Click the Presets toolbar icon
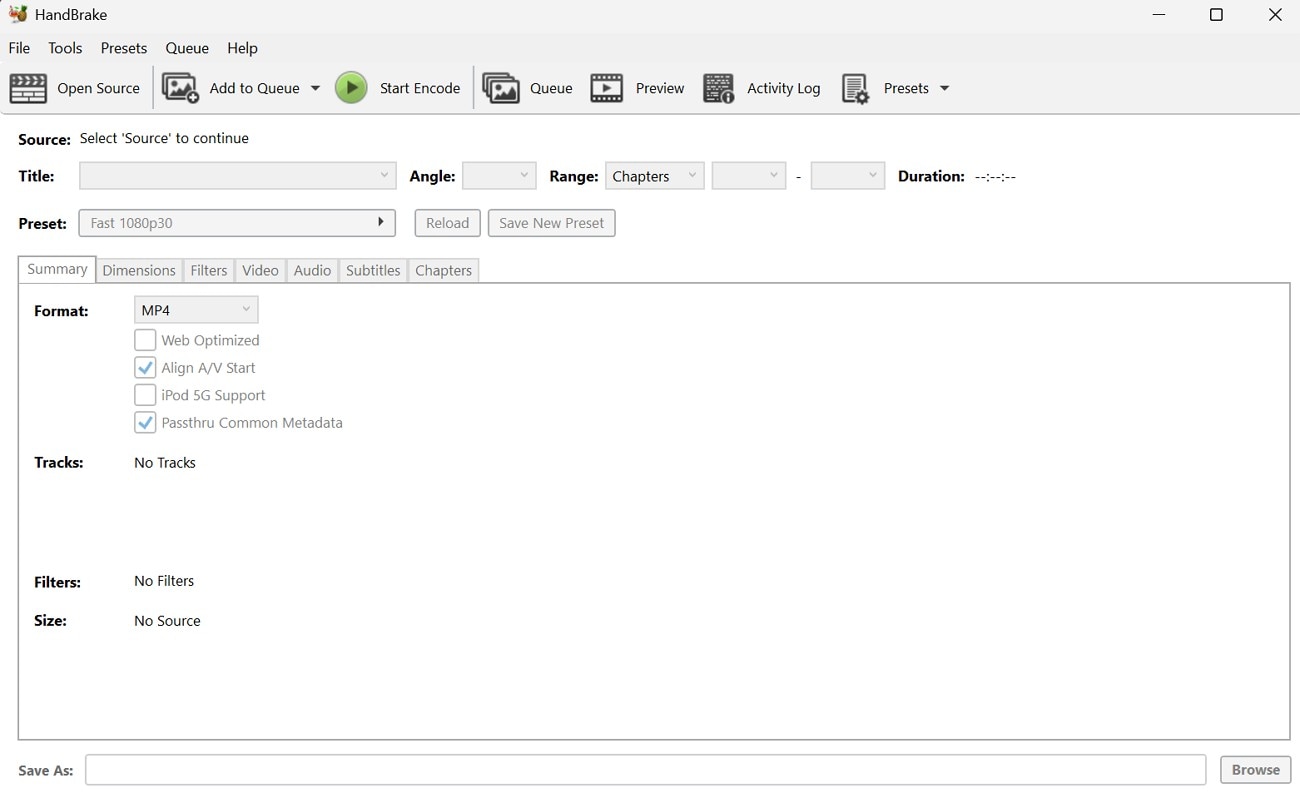 (x=855, y=88)
